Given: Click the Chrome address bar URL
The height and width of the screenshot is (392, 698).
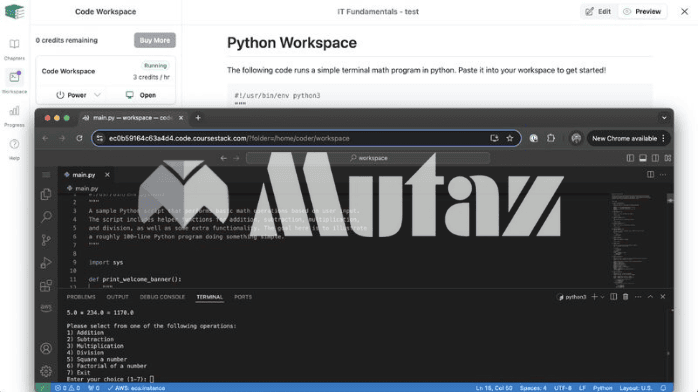Looking at the screenshot, I should point(229,138).
